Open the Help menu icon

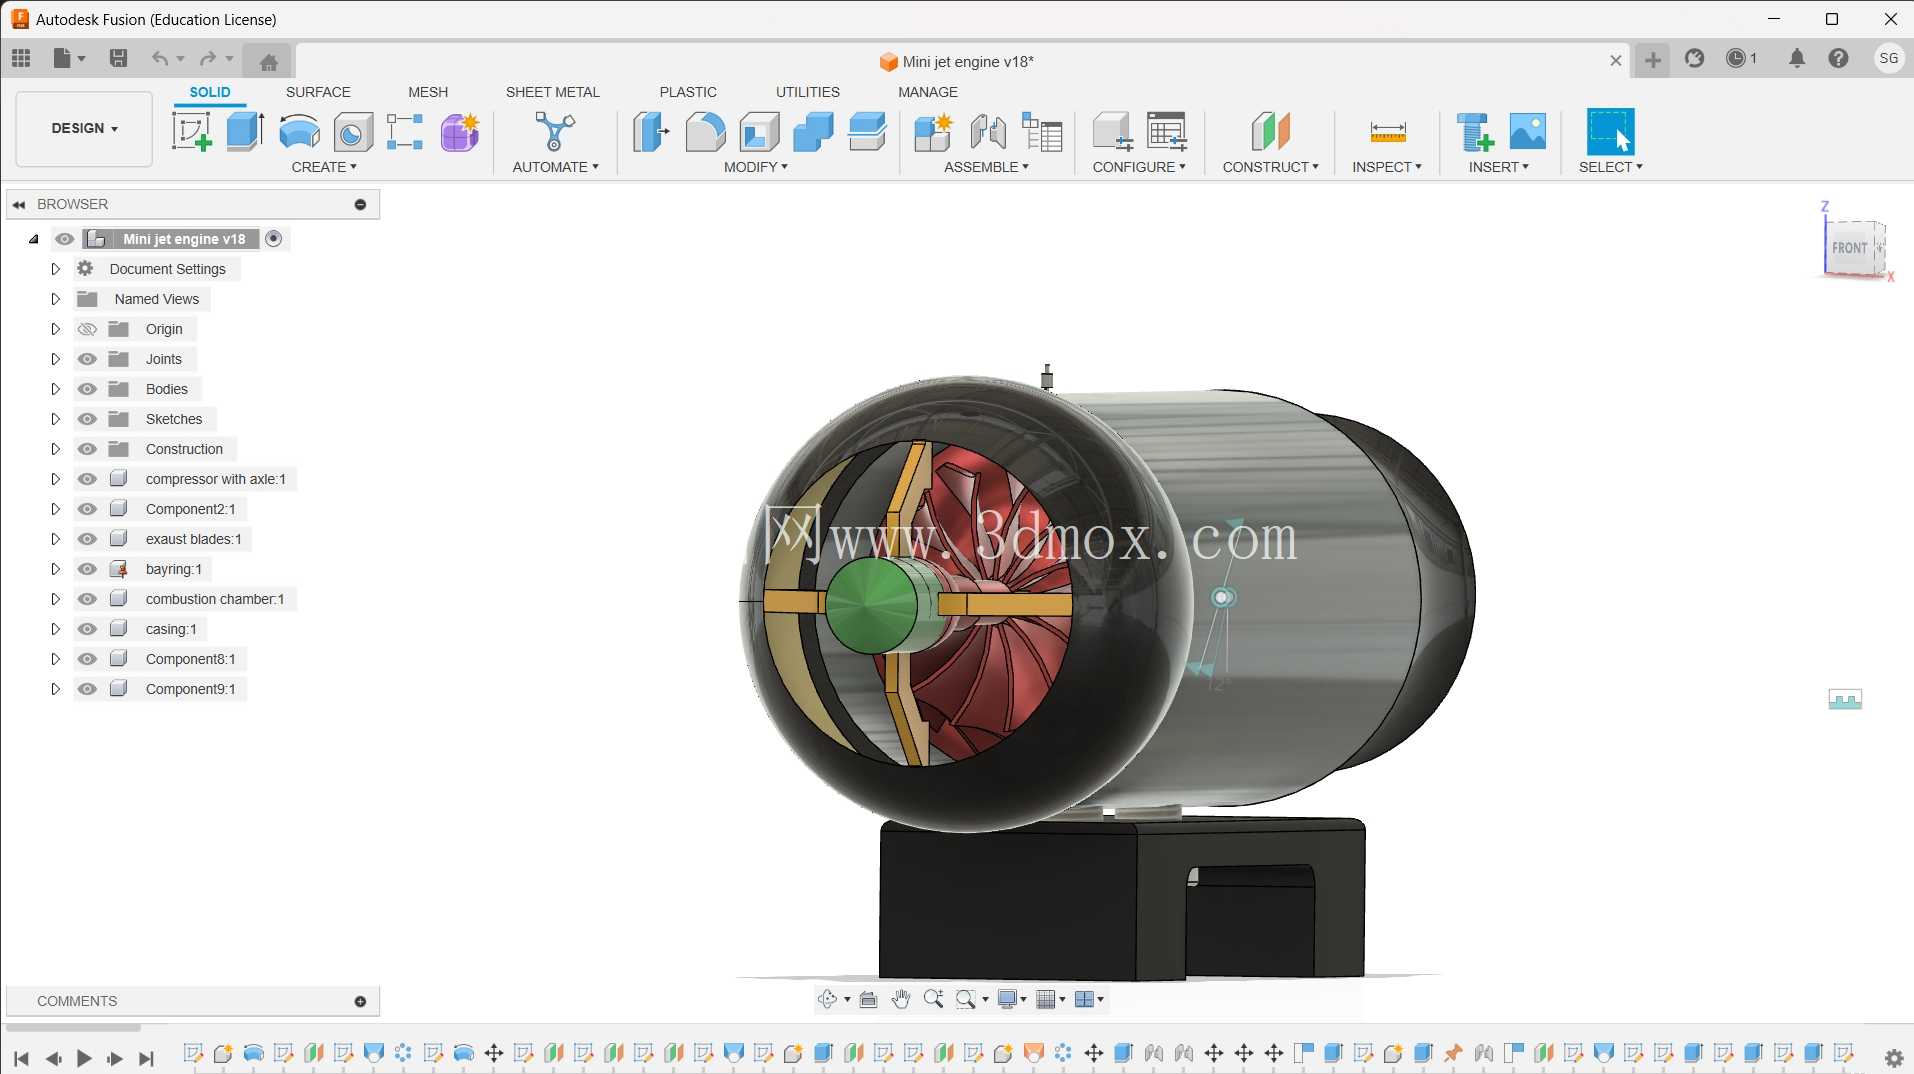(1838, 58)
